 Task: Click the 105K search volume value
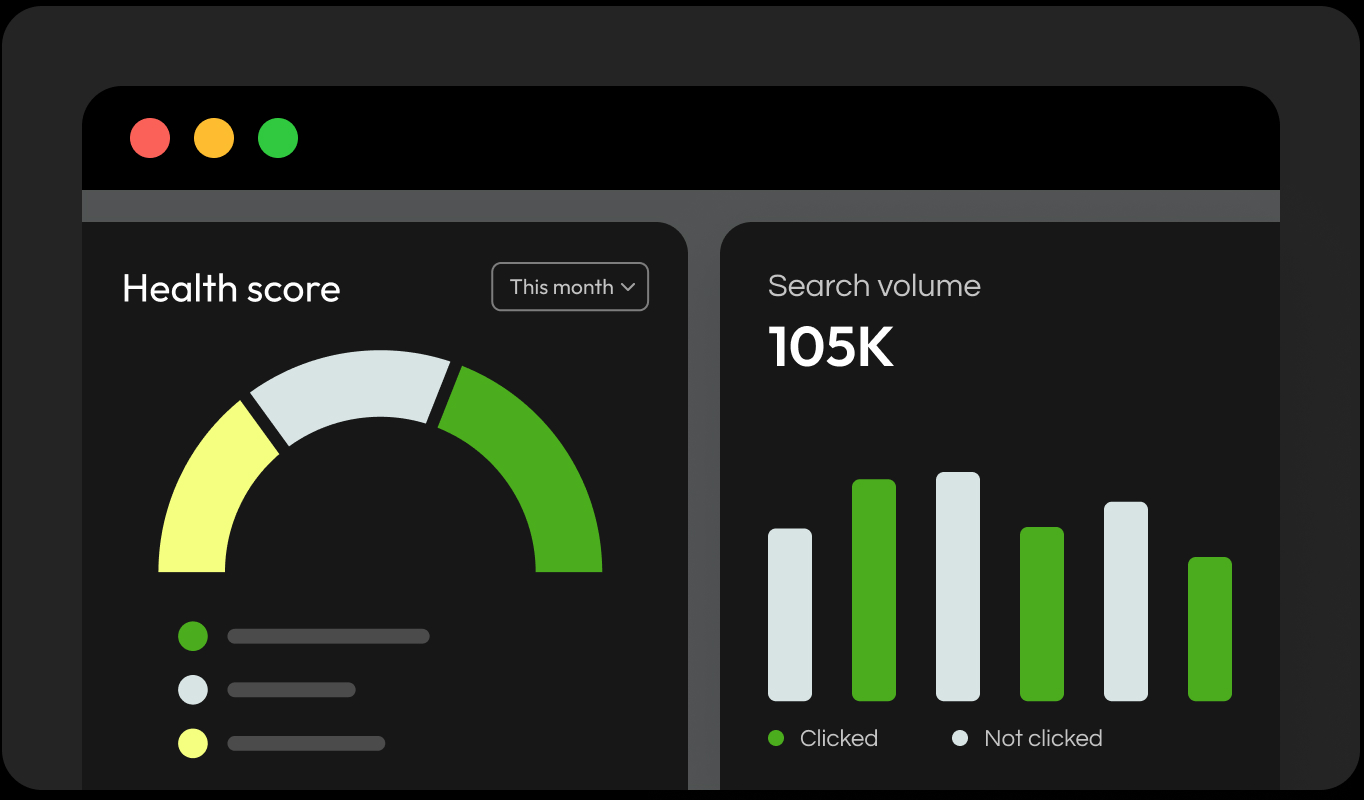pyautogui.click(x=831, y=347)
